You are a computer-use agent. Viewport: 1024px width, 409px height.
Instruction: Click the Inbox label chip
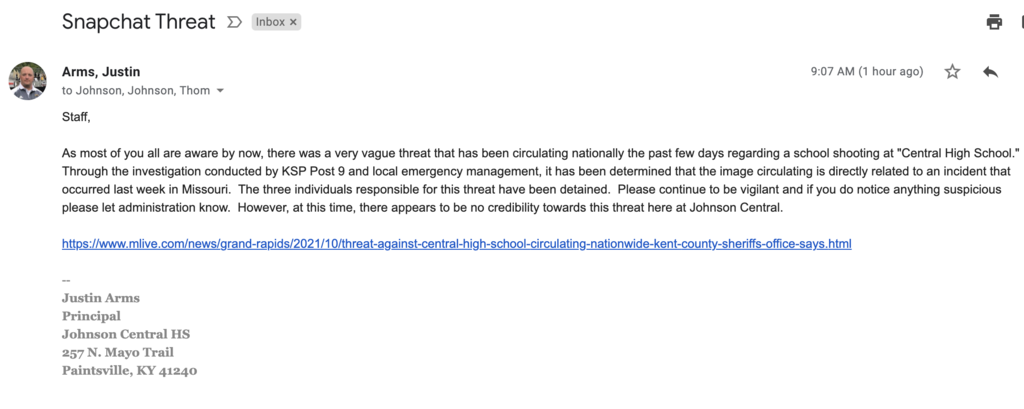[x=270, y=22]
